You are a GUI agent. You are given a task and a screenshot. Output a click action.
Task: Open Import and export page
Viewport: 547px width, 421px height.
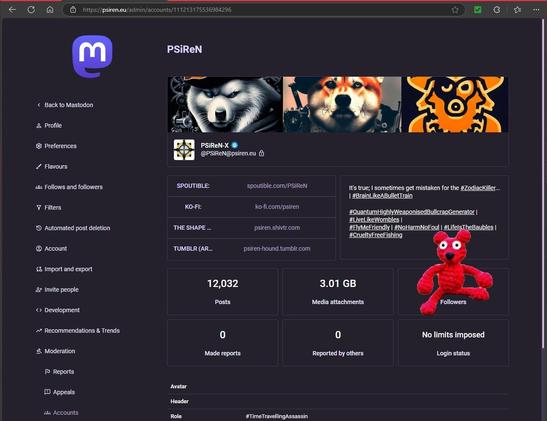[x=64, y=269]
